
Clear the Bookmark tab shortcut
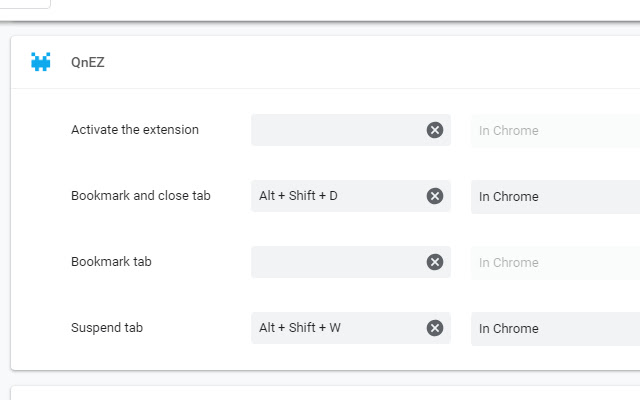(435, 262)
